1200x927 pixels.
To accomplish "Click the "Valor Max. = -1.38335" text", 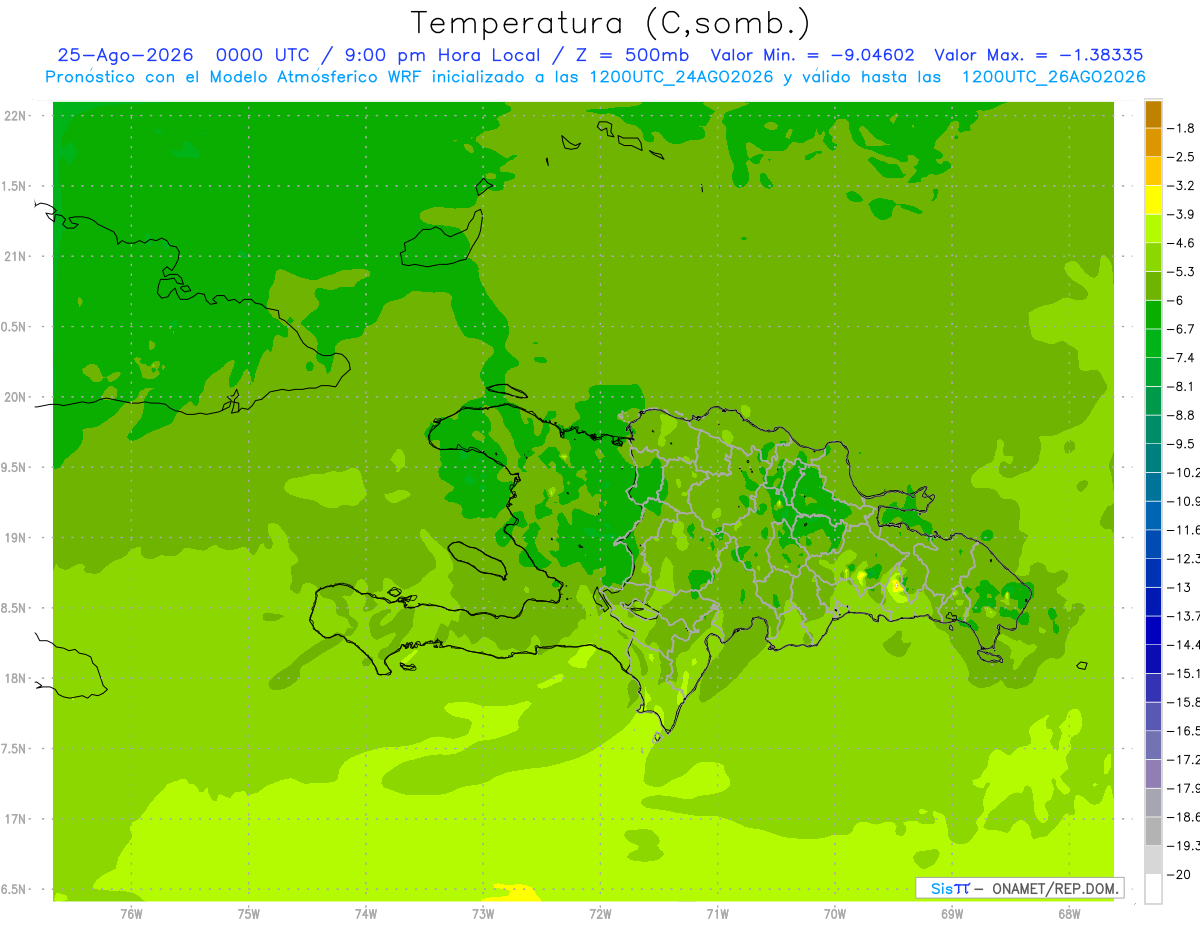I will (x=1038, y=55).
